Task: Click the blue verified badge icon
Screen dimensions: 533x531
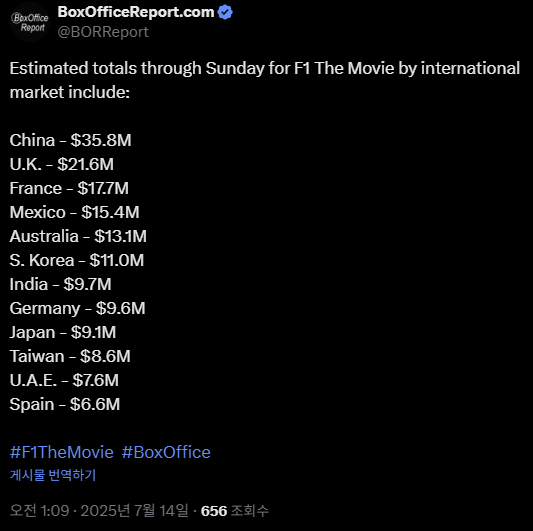Action: tap(225, 13)
